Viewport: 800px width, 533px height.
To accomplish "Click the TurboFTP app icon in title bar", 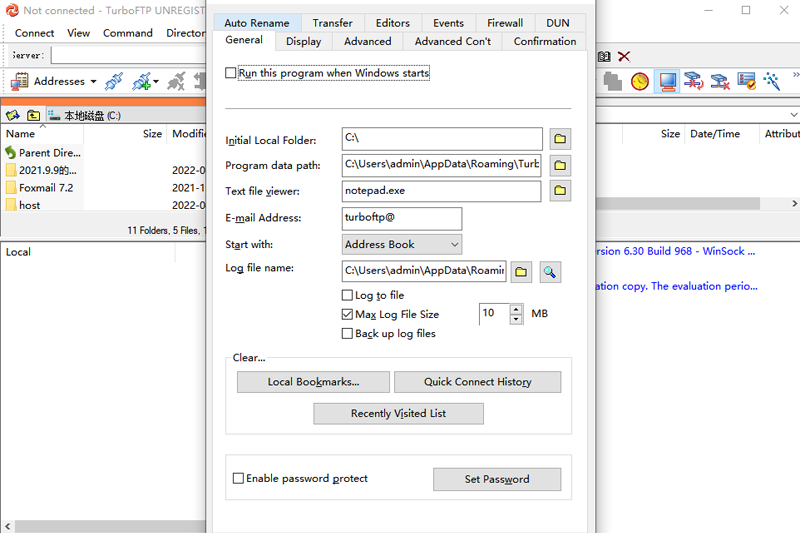I will tap(12, 10).
